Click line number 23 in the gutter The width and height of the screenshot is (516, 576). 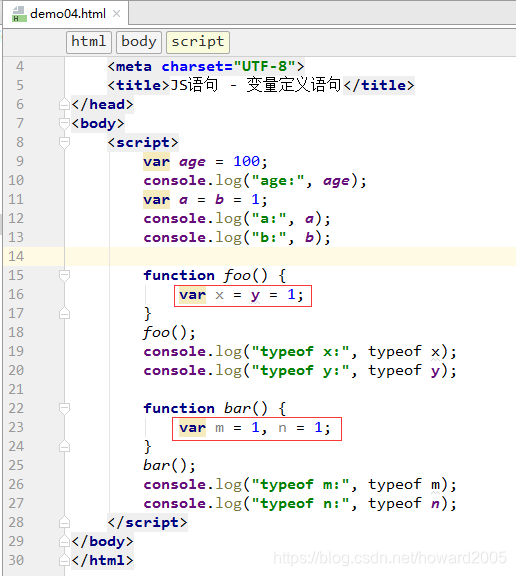click(x=16, y=428)
